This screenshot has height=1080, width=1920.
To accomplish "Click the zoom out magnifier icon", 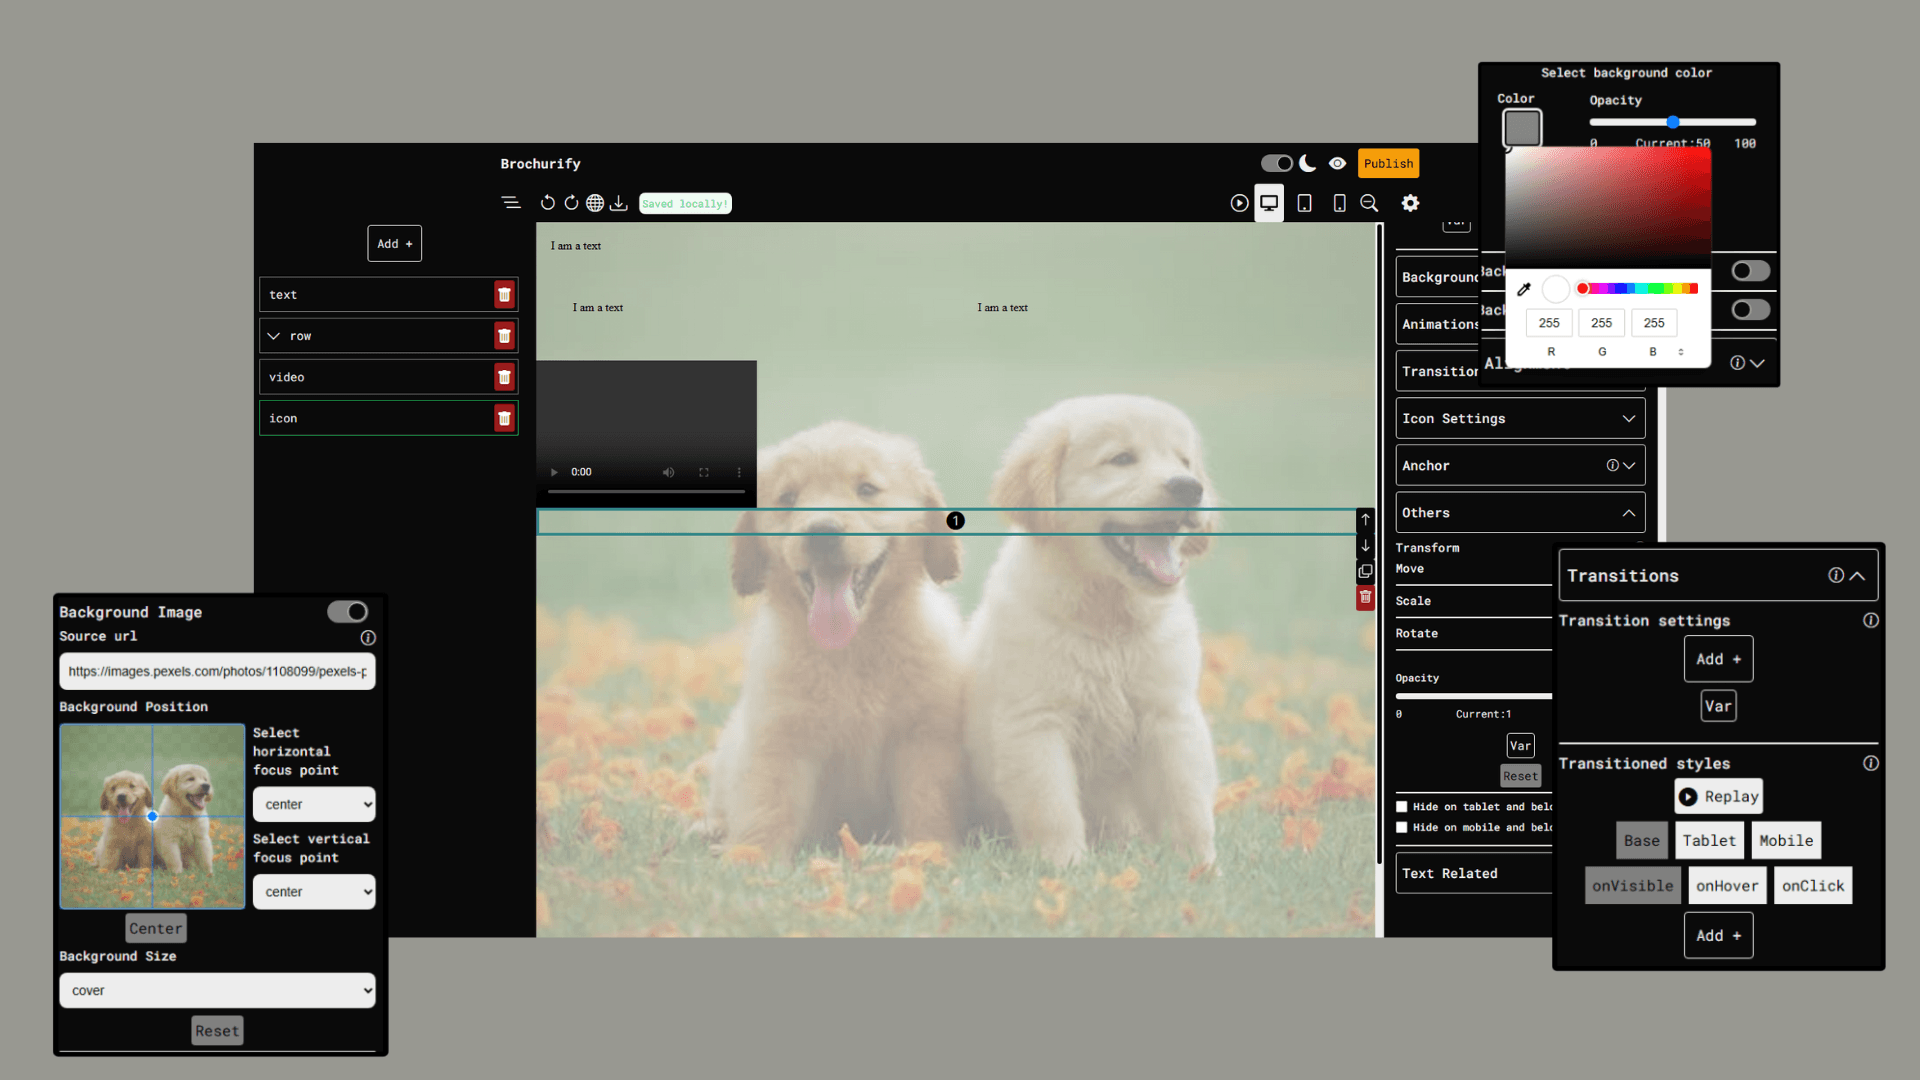I will click(x=1370, y=203).
